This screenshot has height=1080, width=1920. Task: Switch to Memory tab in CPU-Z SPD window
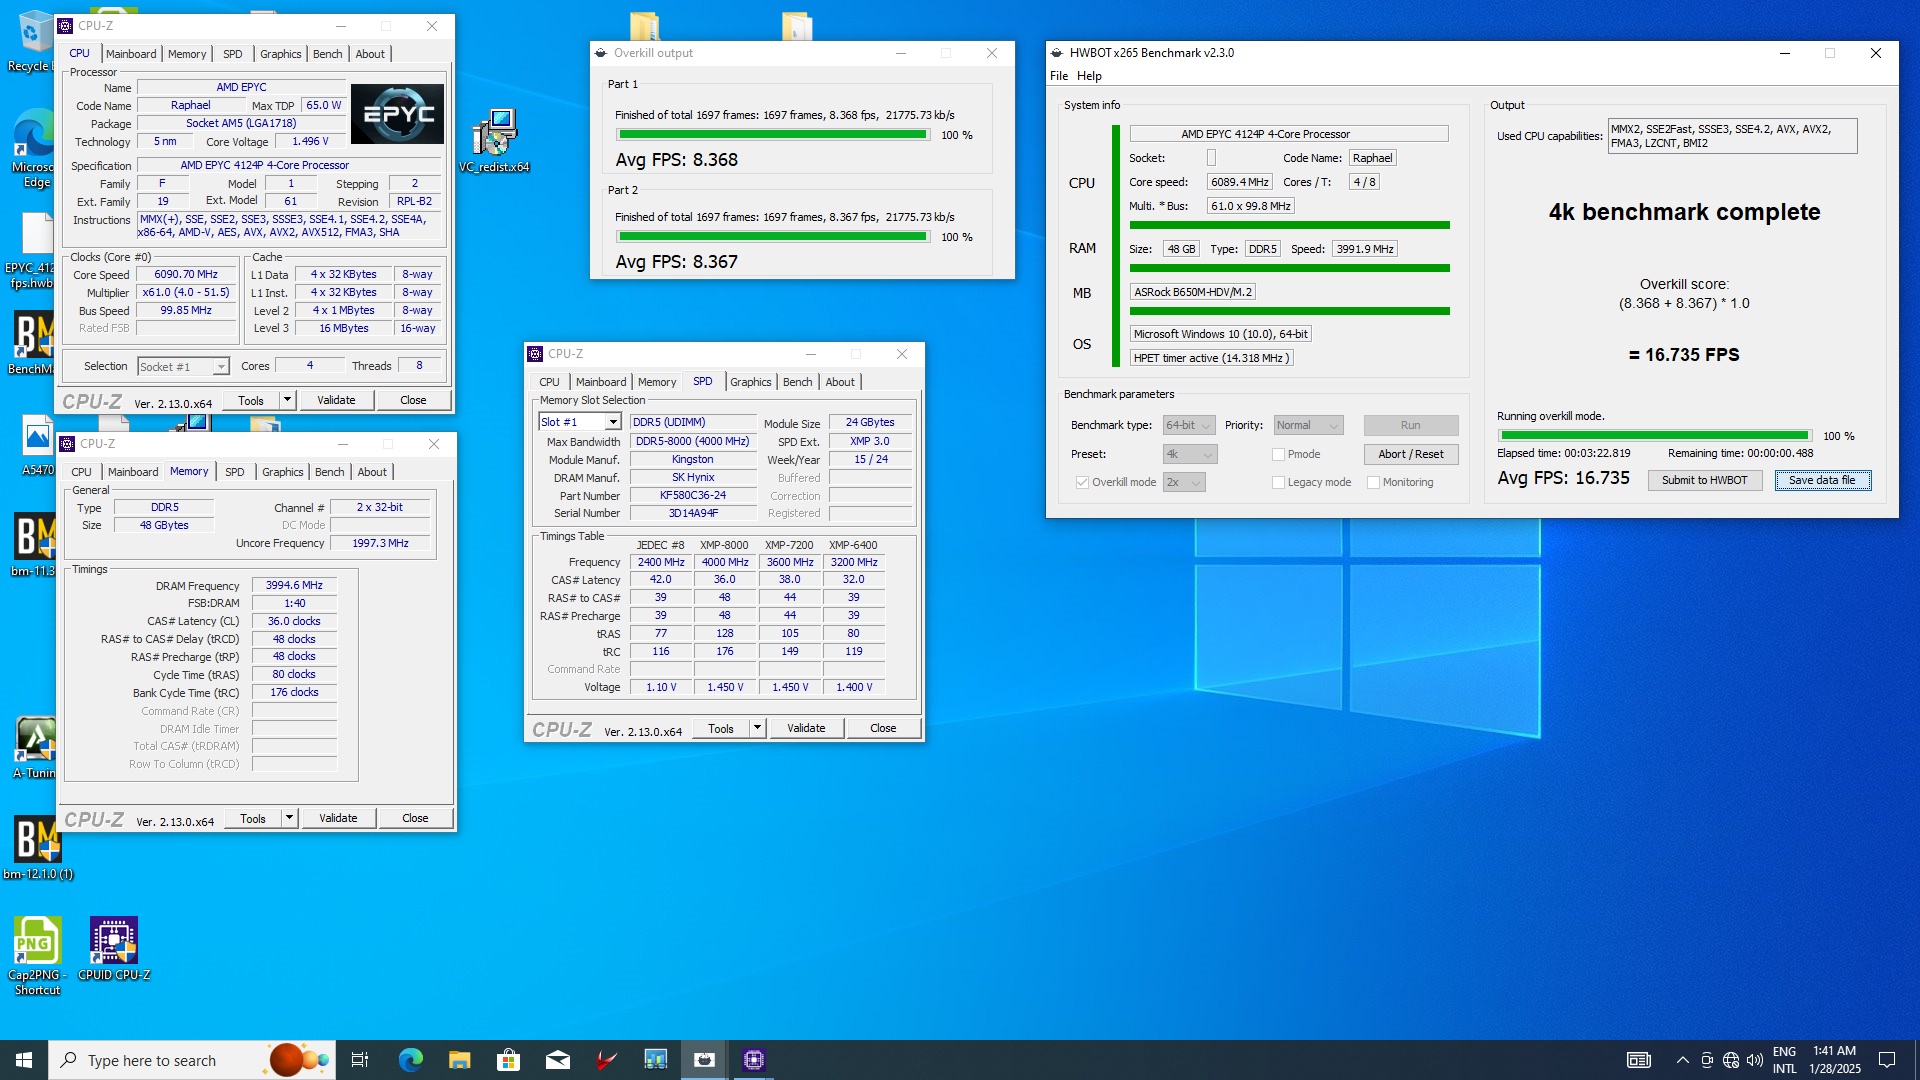657,382
